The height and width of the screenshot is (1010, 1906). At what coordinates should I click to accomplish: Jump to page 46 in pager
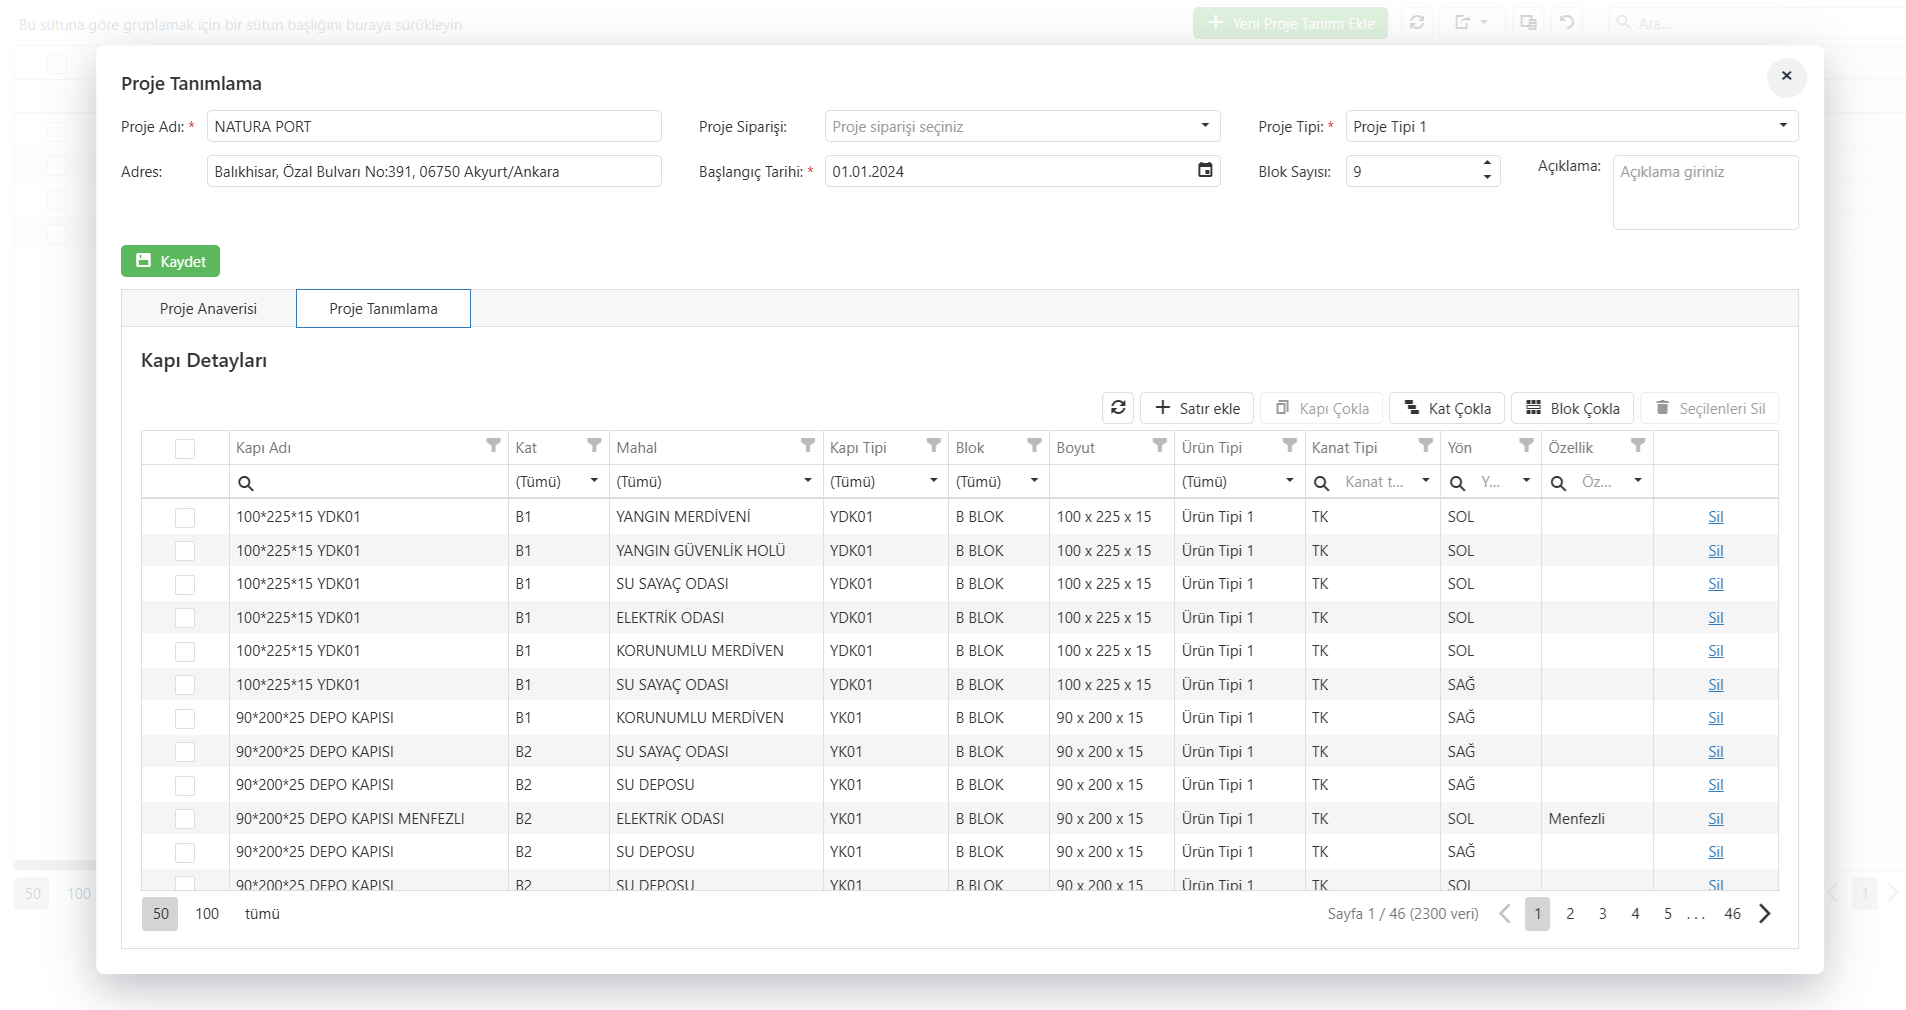click(x=1733, y=914)
